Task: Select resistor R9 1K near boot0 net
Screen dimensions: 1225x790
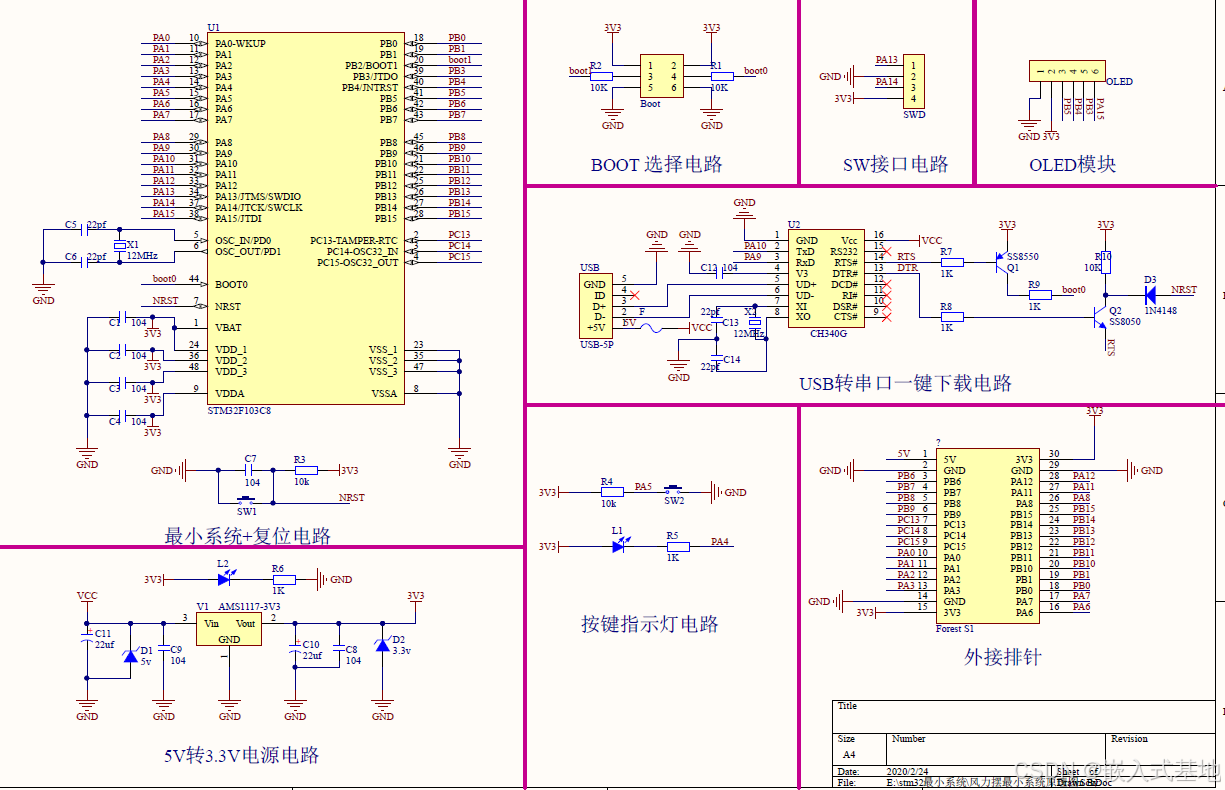Action: click(1039, 295)
